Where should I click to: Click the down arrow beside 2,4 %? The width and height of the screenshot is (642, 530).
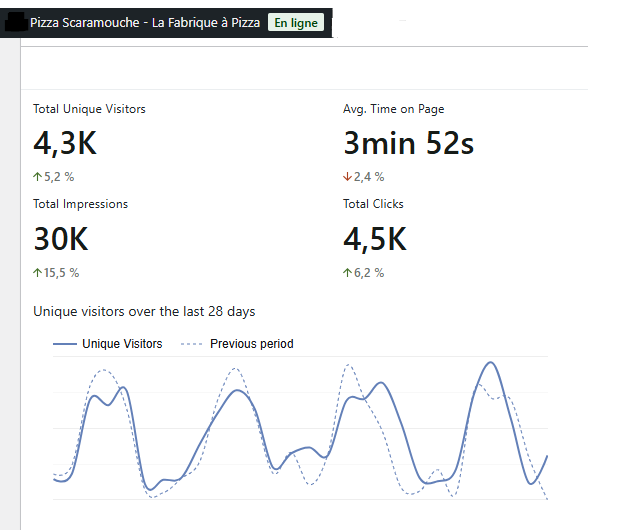coord(347,177)
